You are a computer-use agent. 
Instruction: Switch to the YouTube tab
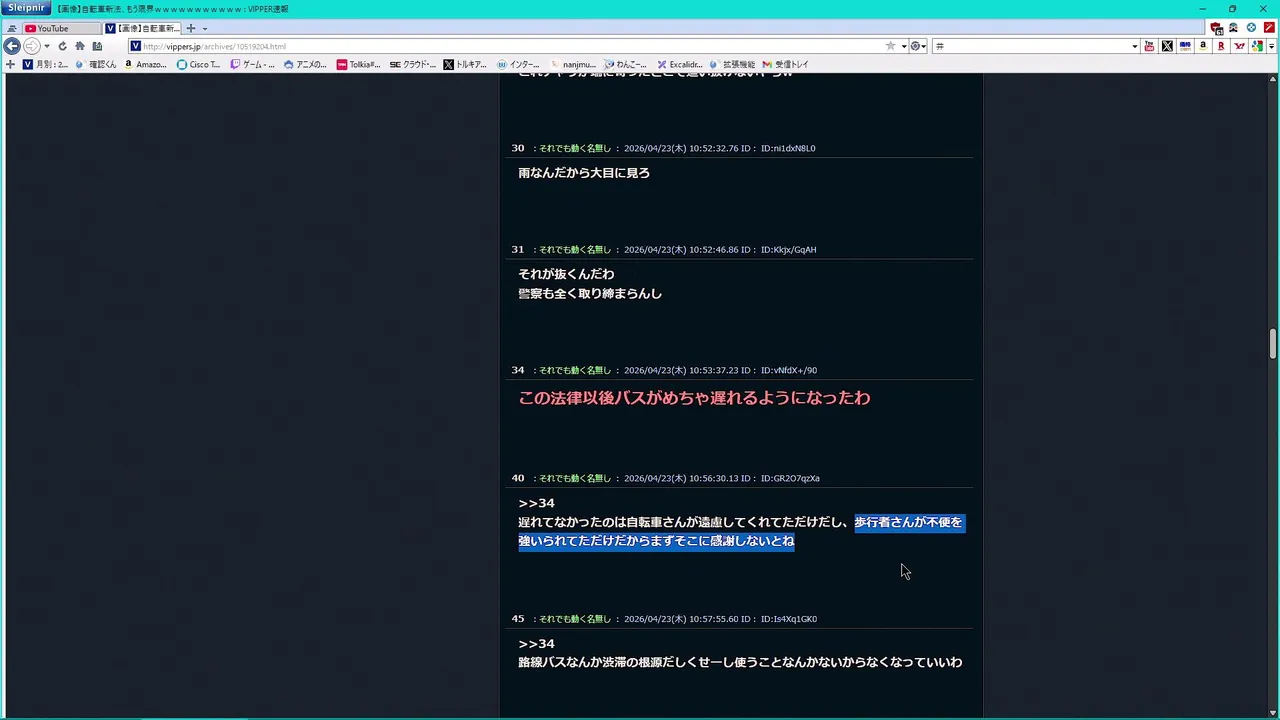(61, 28)
